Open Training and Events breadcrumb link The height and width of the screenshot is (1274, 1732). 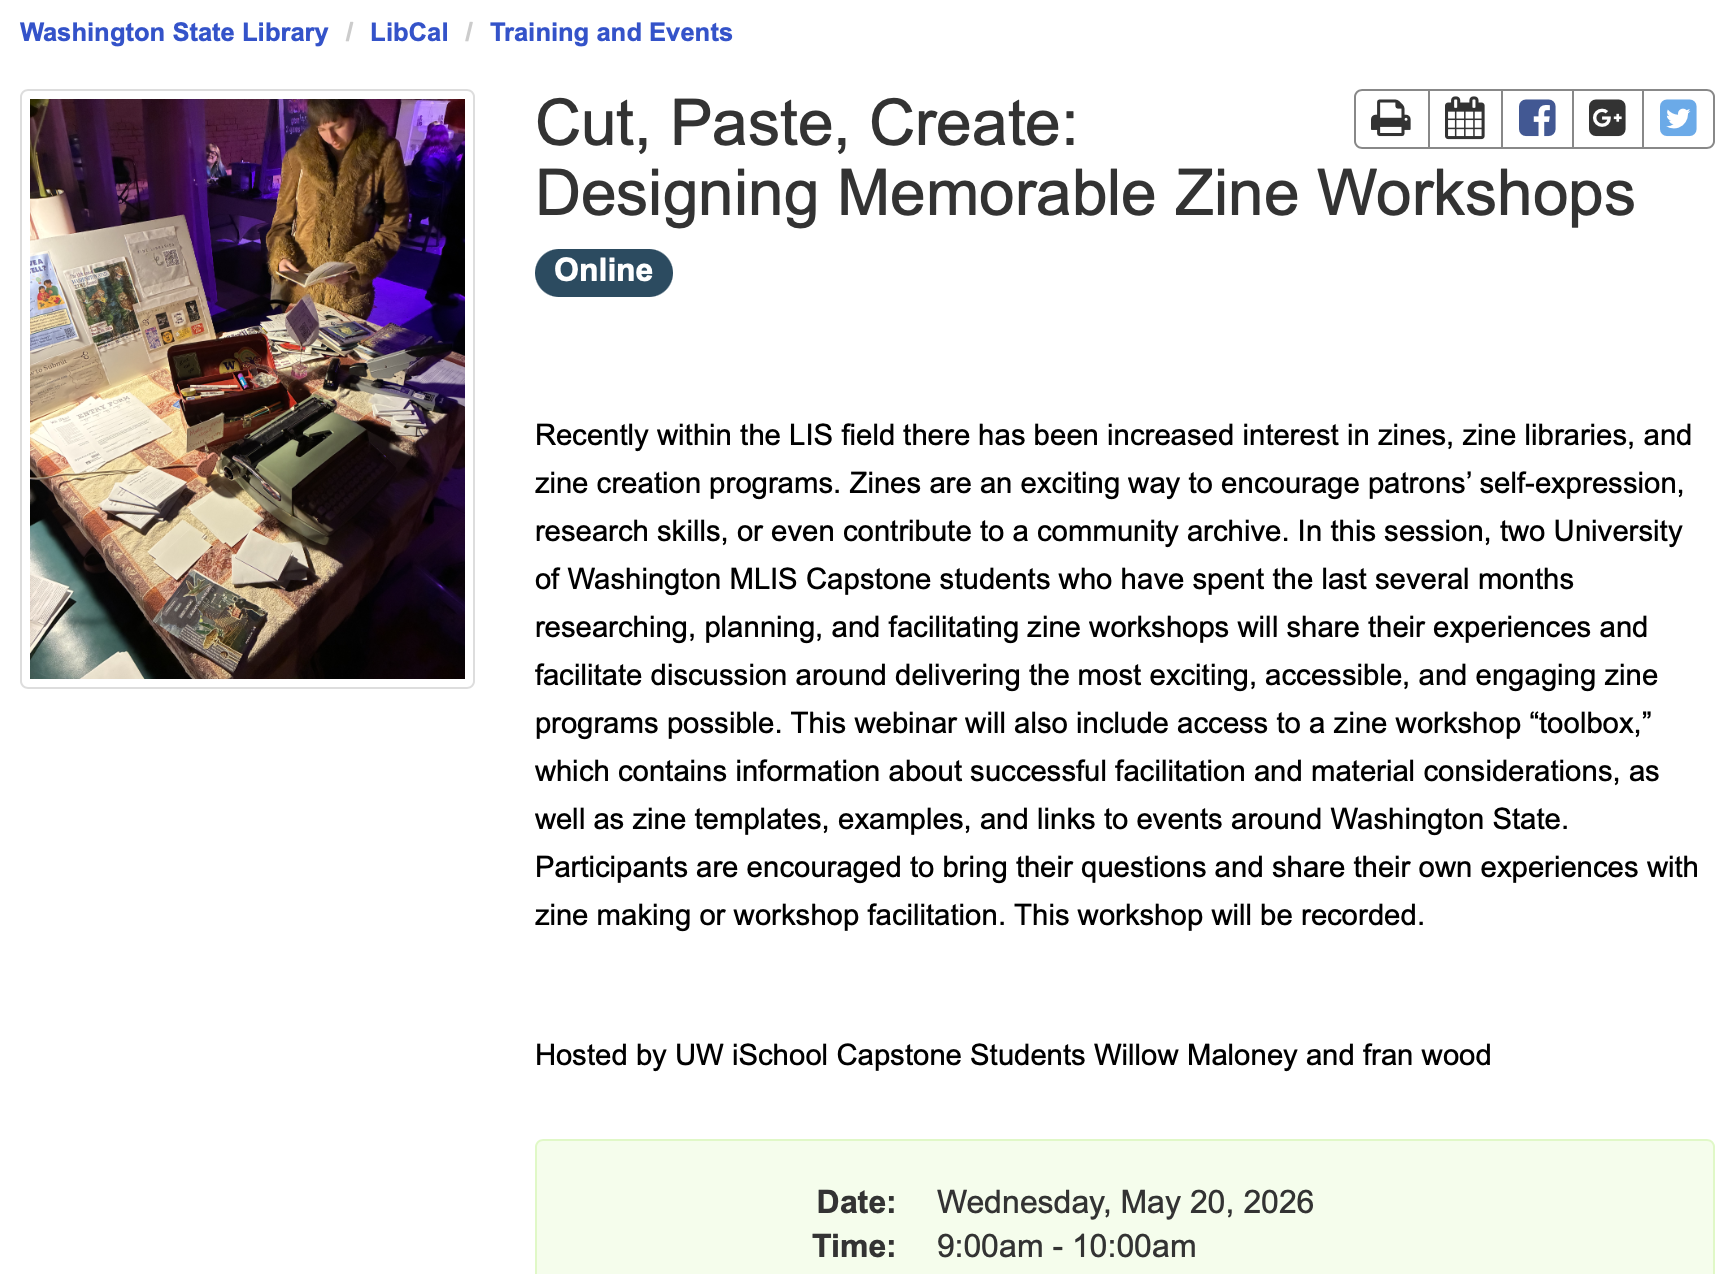click(611, 32)
